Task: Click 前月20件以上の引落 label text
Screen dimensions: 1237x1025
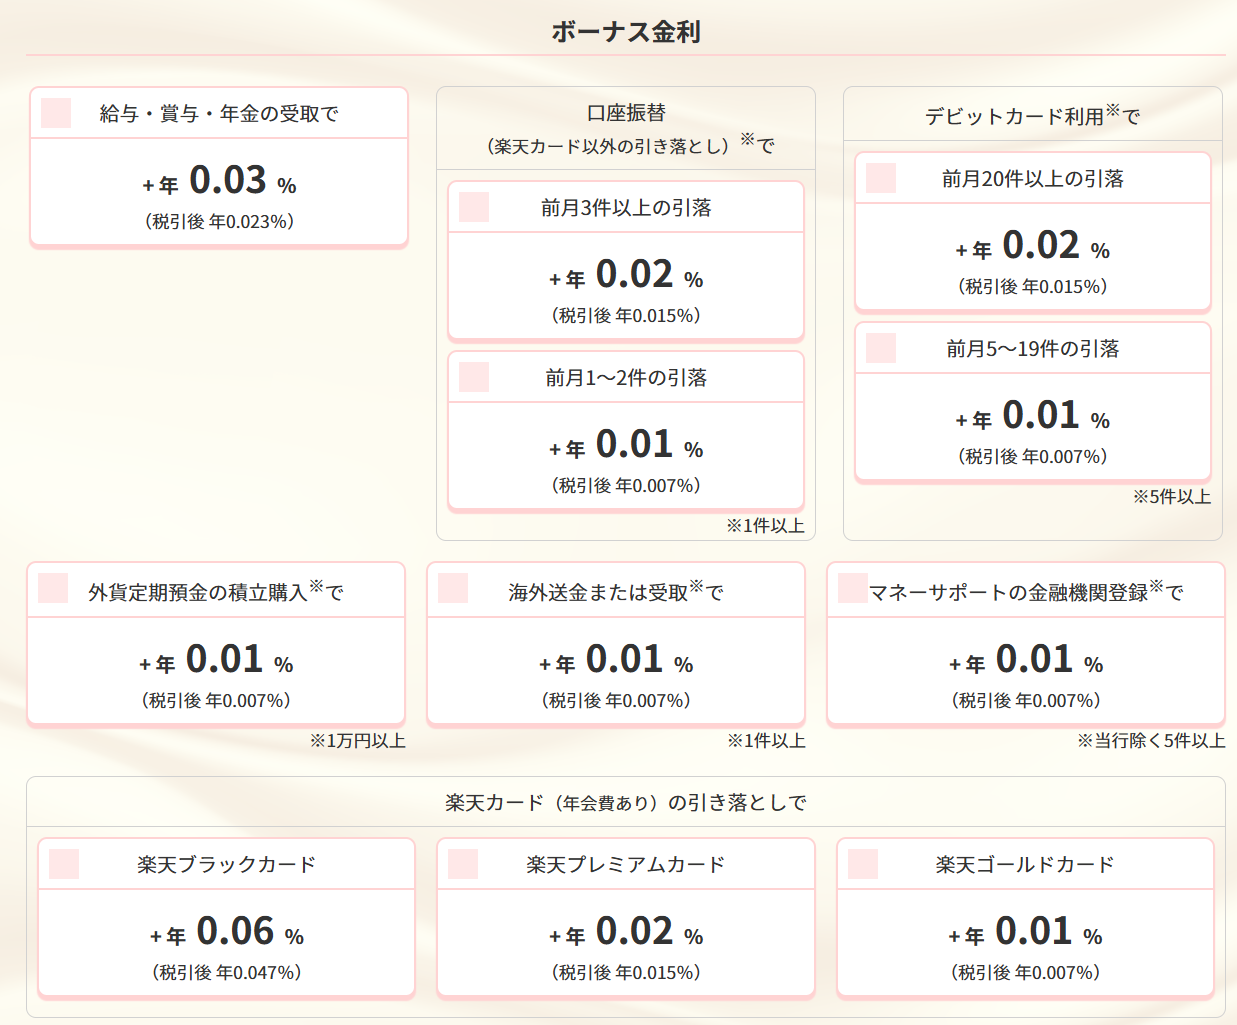Action: click(1033, 179)
